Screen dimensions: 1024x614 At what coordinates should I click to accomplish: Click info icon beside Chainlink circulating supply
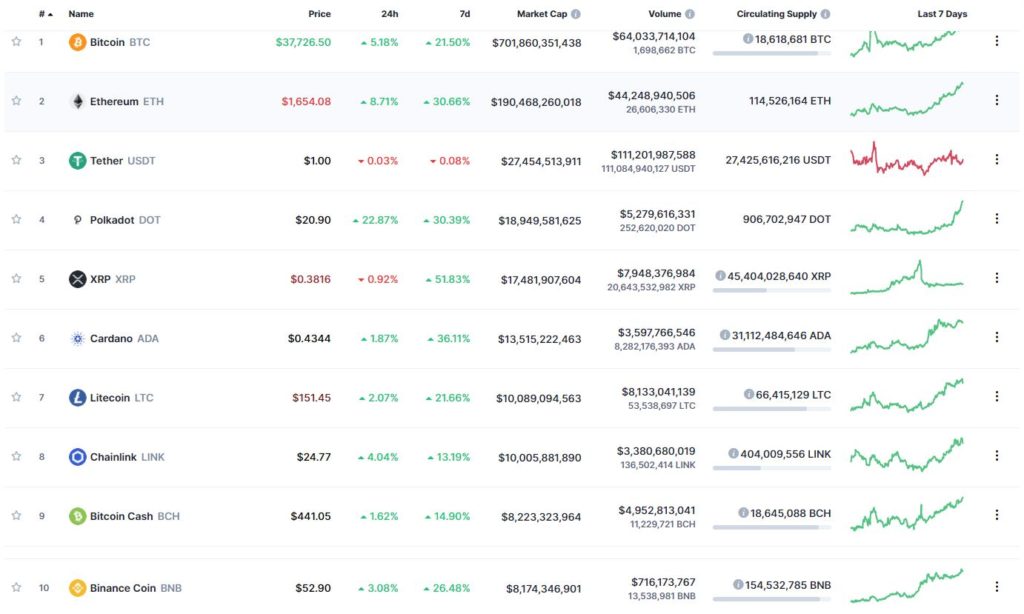coord(733,453)
